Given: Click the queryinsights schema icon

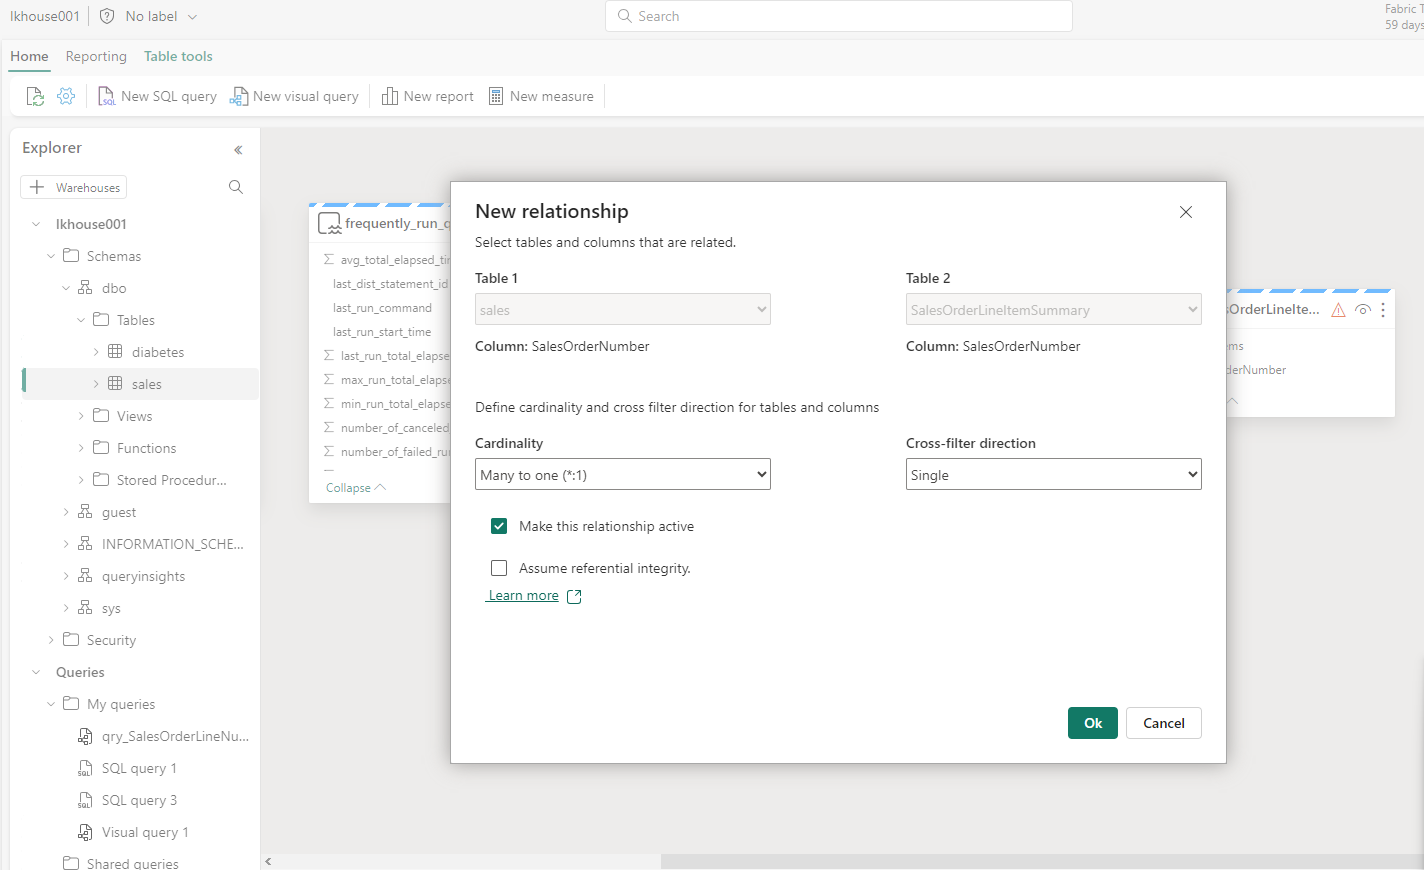Looking at the screenshot, I should coord(85,576).
